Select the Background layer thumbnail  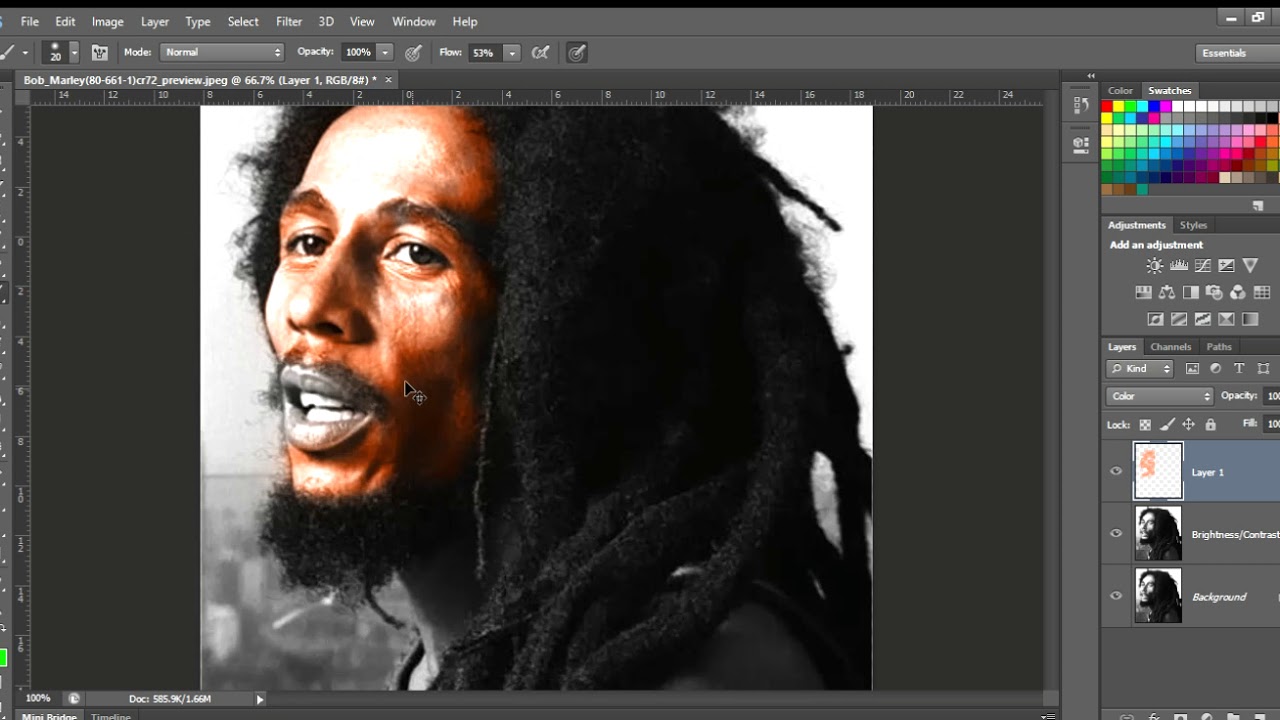(1158, 596)
